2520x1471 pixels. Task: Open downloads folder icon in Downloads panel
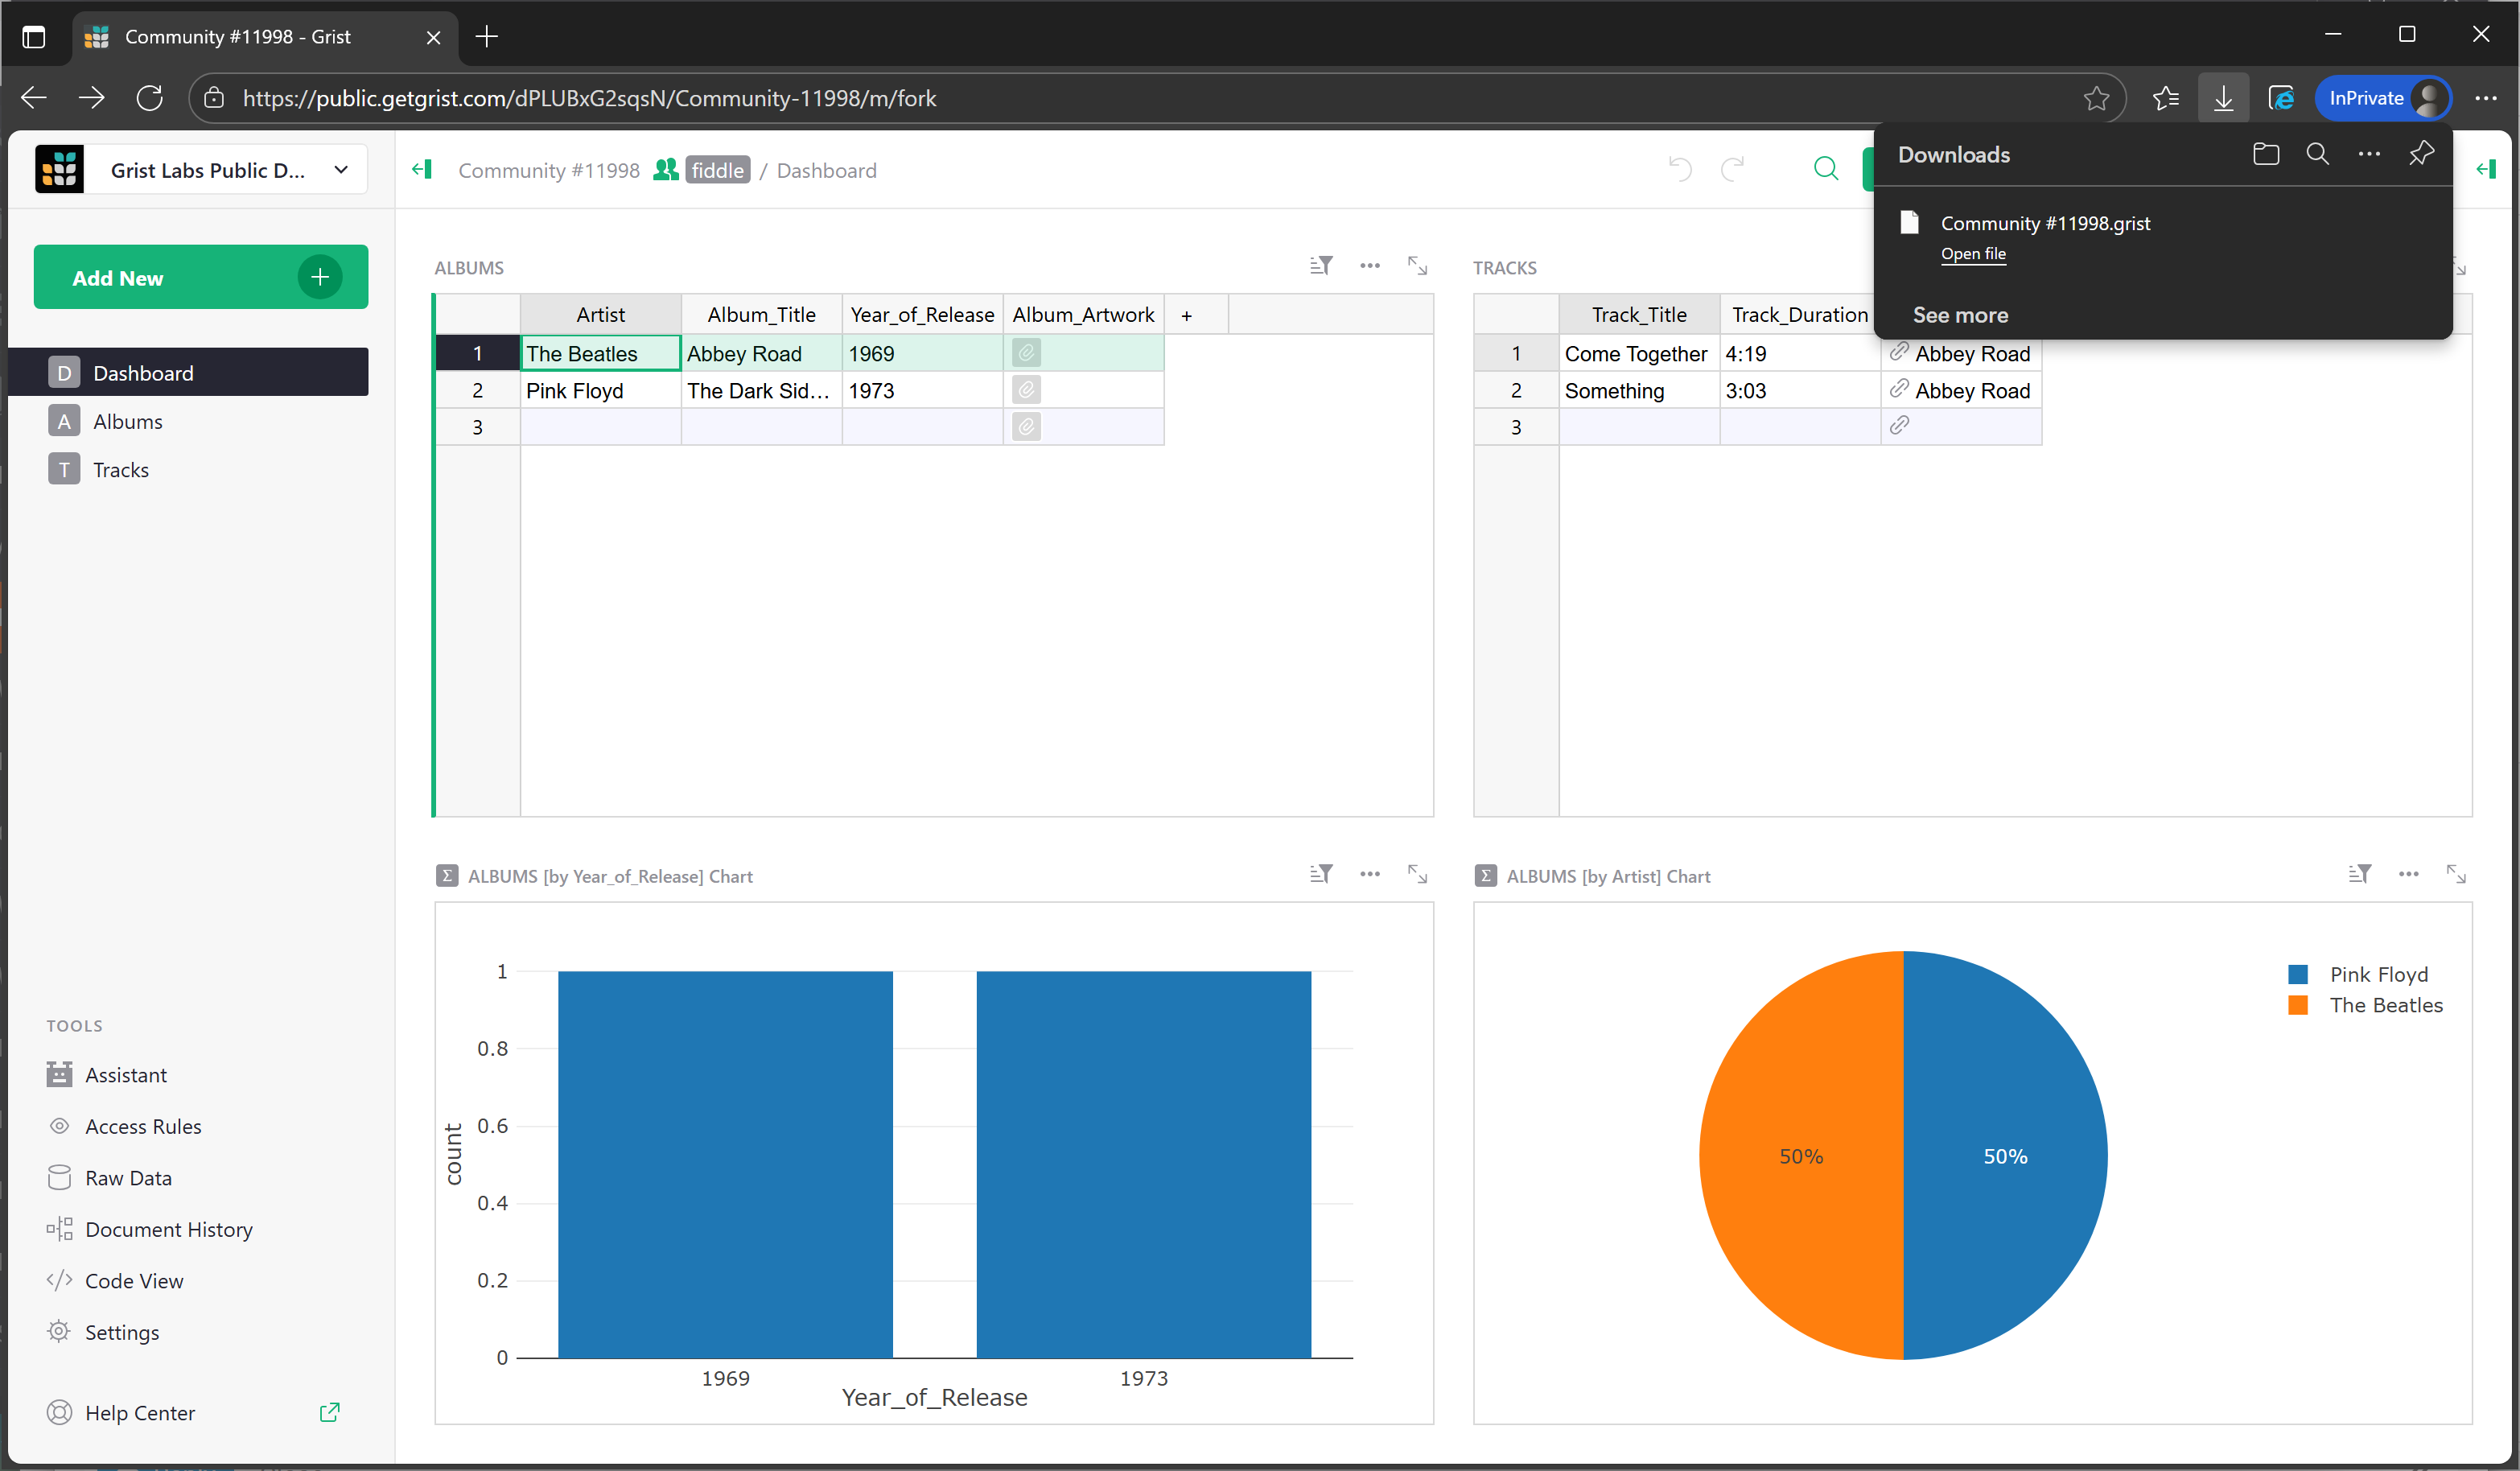click(2265, 154)
